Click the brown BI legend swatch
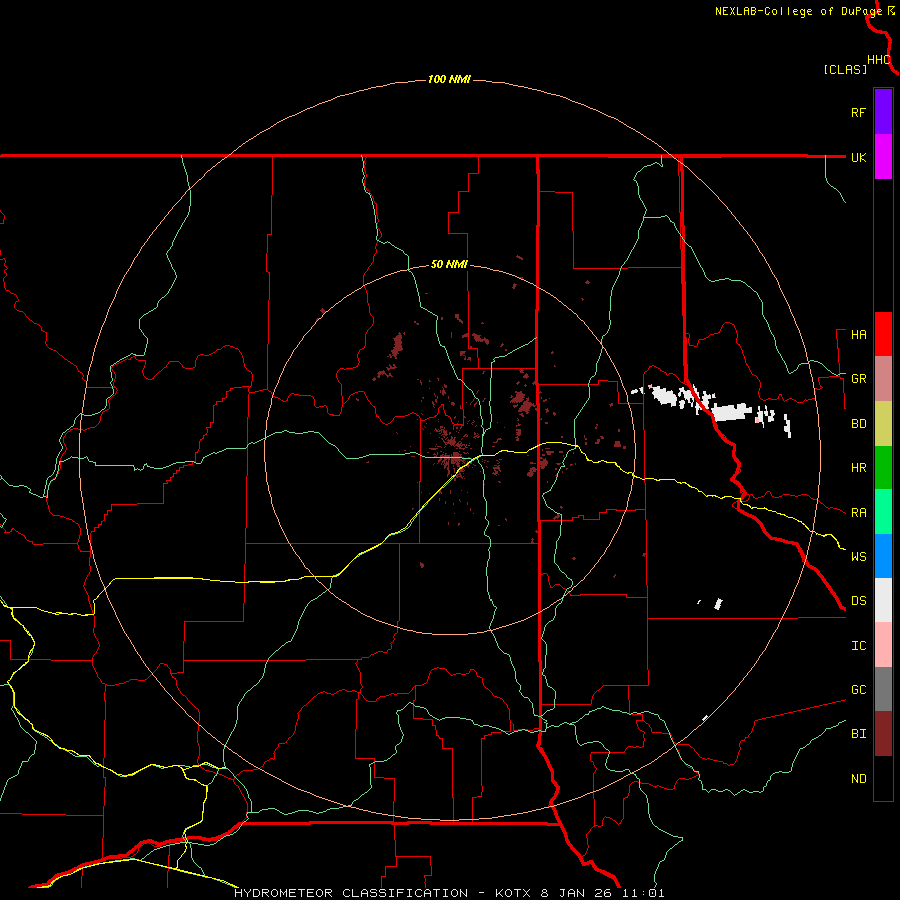The height and width of the screenshot is (900, 900). [883, 734]
